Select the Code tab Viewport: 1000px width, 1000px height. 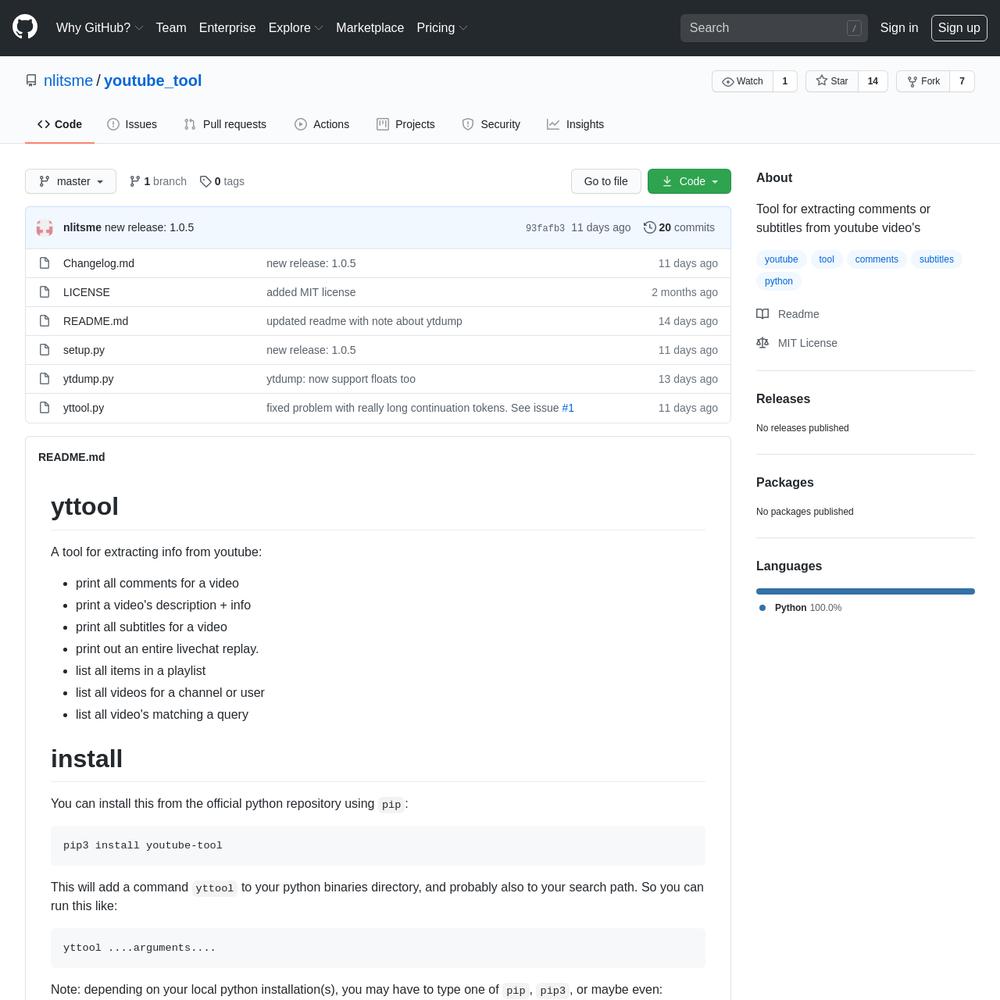tap(60, 124)
